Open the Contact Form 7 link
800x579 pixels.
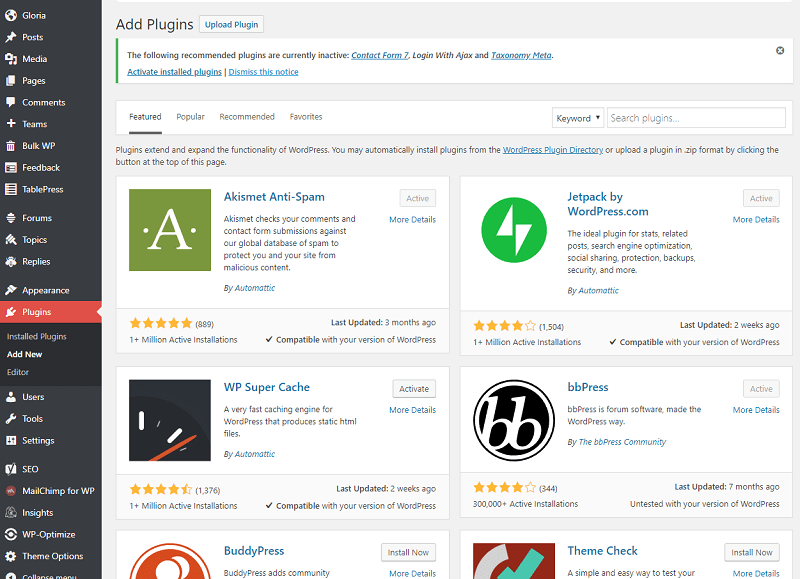click(x=380, y=55)
